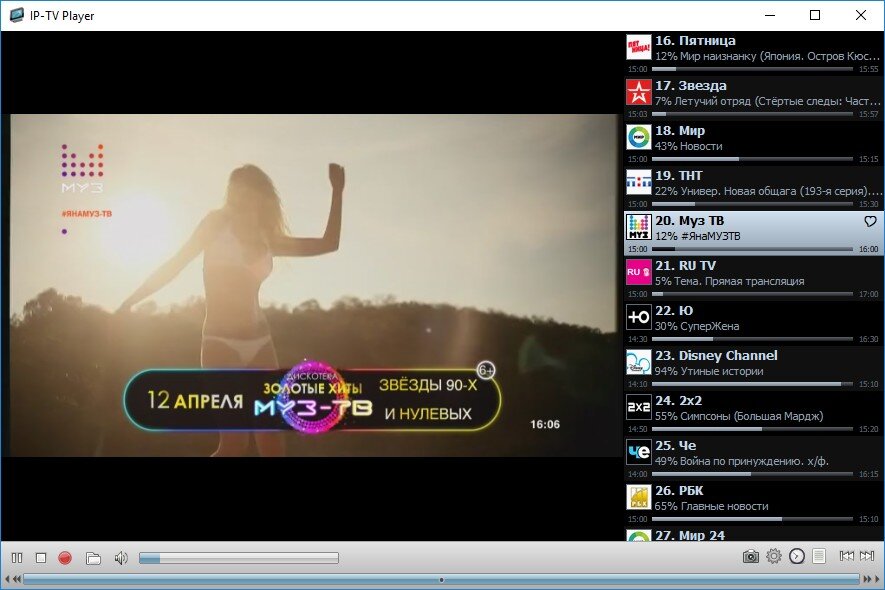Seek playback using the bottom progress bar
The width and height of the screenshot is (885, 590).
pyautogui.click(x=440, y=577)
